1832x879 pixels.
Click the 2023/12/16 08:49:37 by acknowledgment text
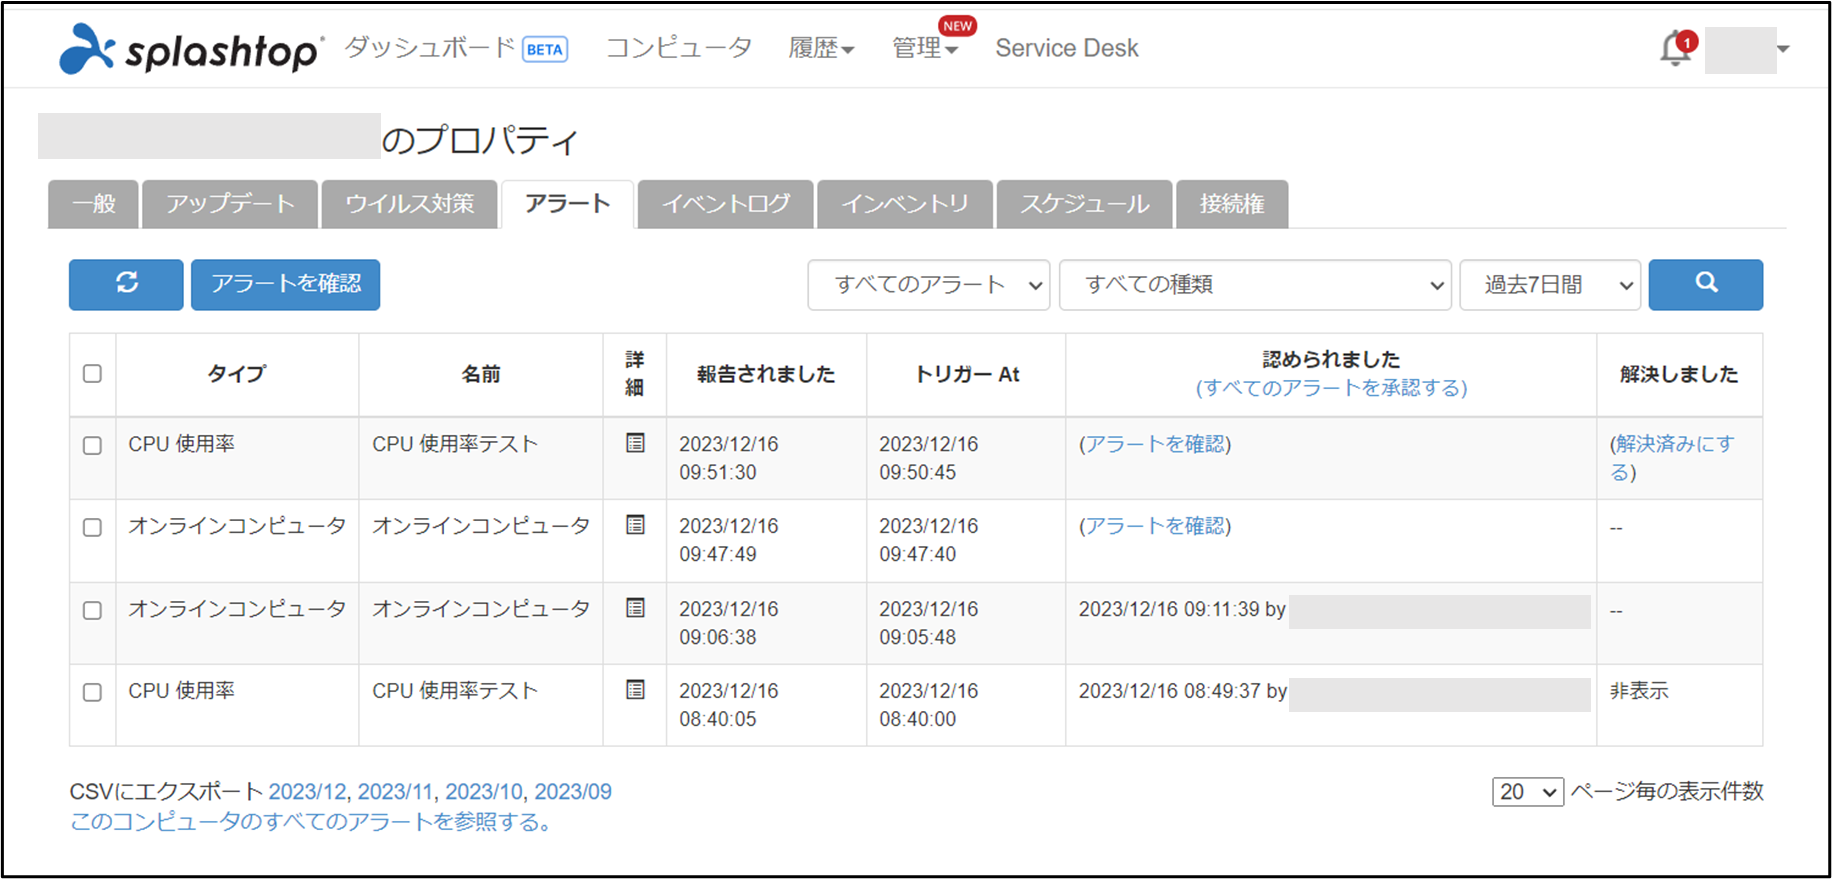coord(1183,691)
